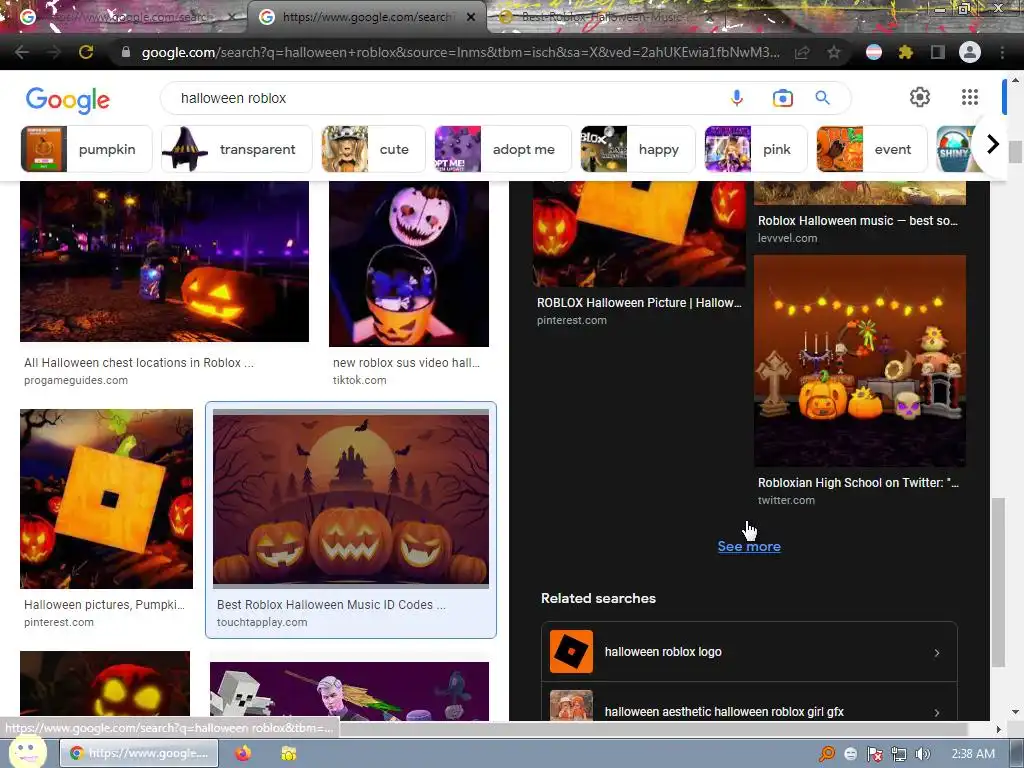The image size is (1024, 768).
Task: Open the skull mask tiktok thumbnail
Action: (x=409, y=264)
